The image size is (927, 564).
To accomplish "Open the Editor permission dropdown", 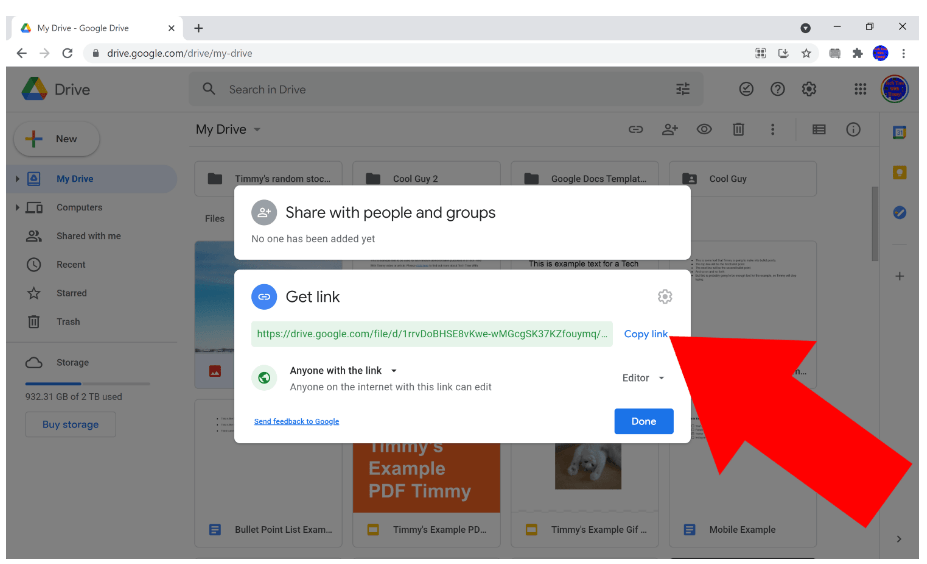I will (643, 378).
